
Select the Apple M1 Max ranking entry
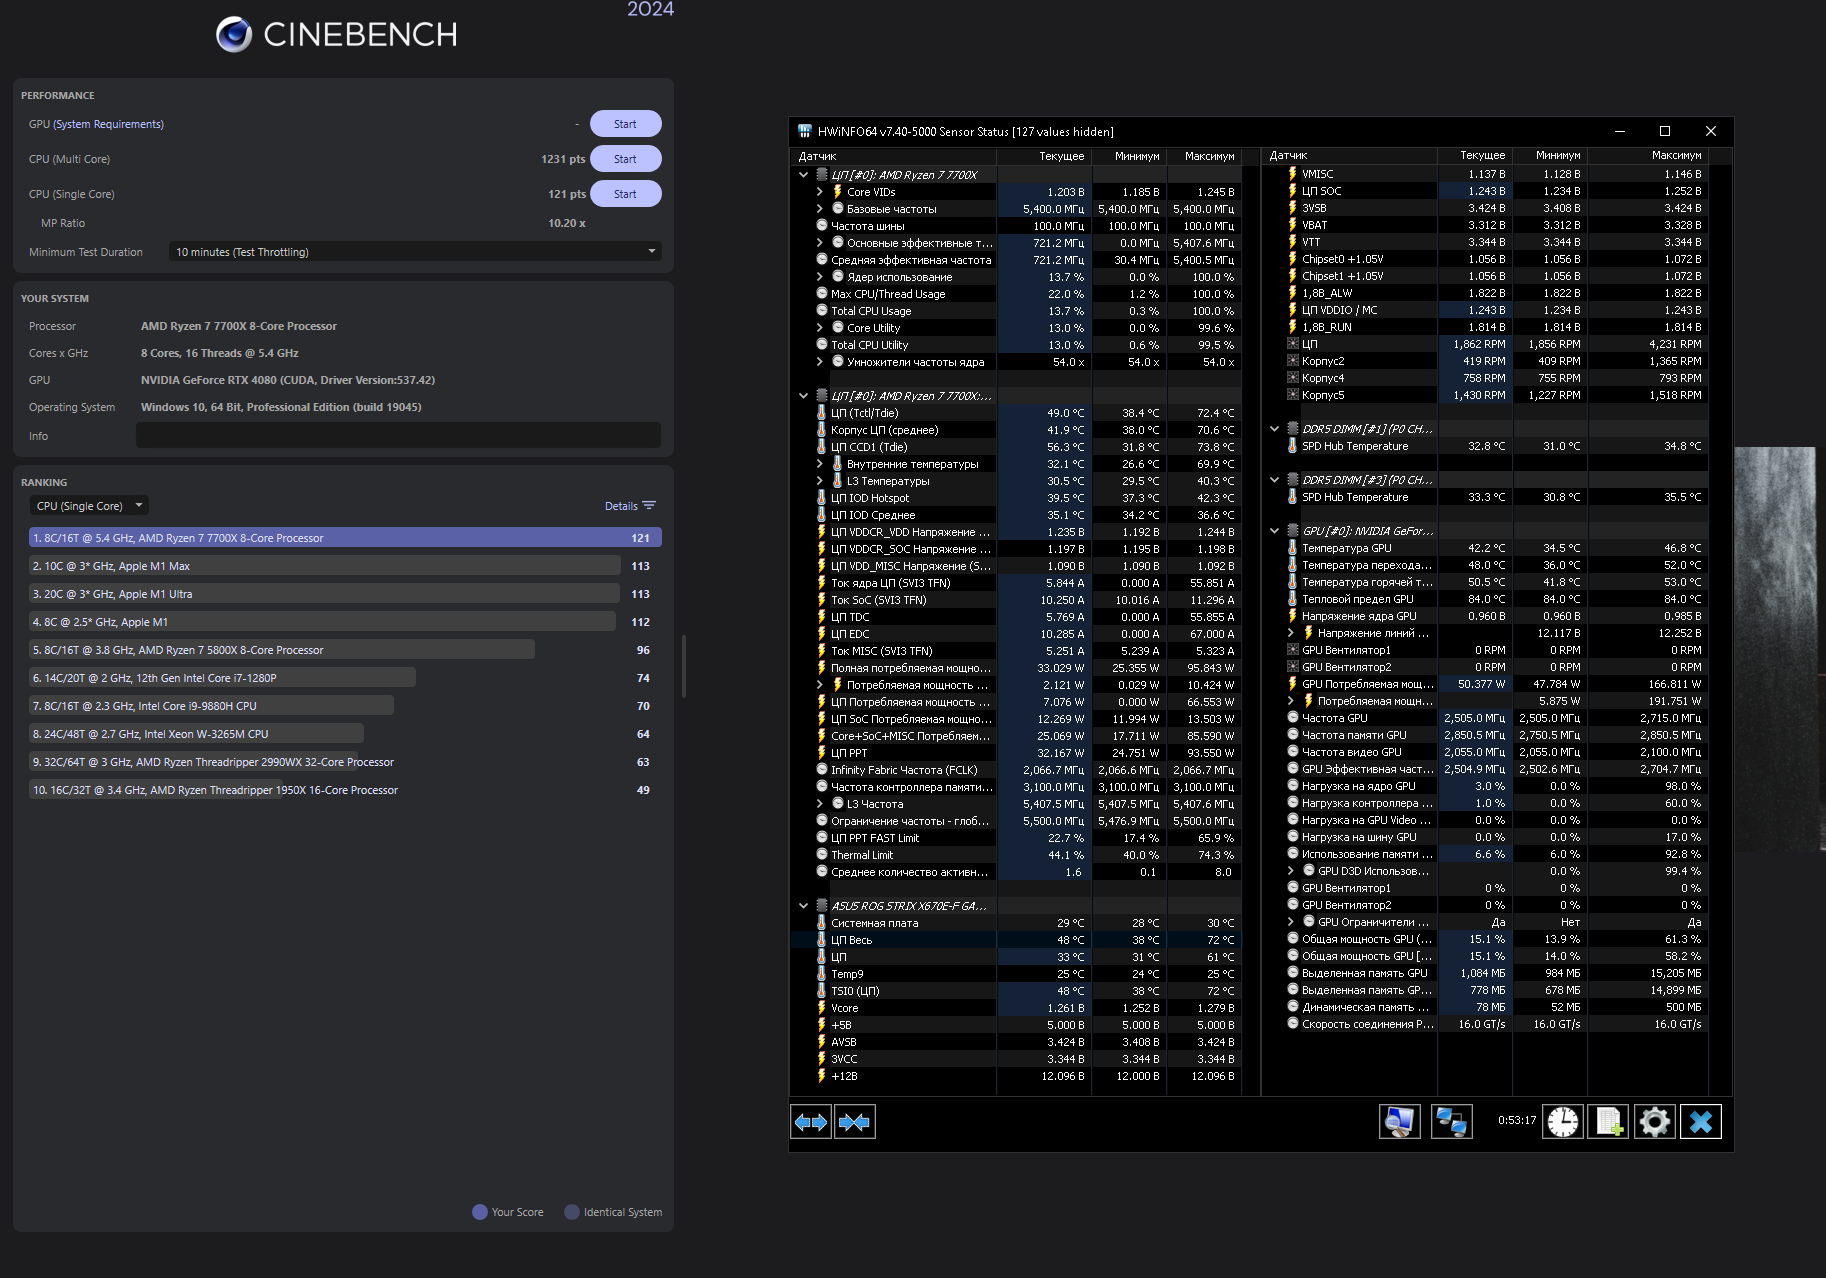coord(345,566)
